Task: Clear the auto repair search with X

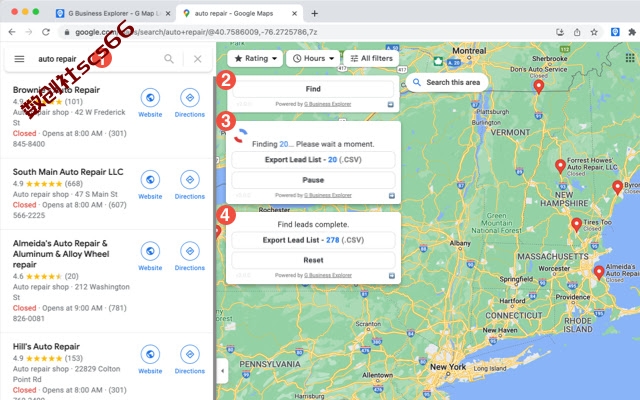Action: [x=198, y=59]
